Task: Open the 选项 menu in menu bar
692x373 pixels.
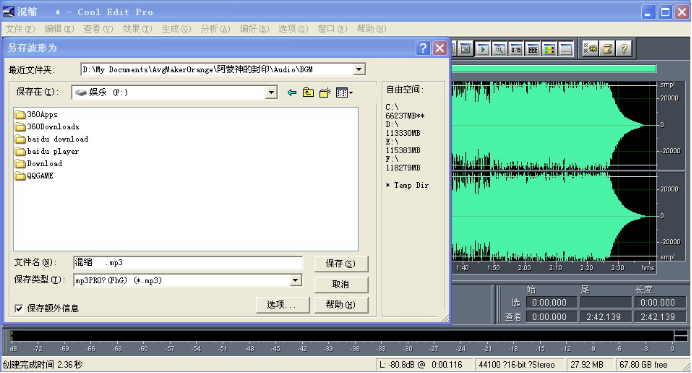Action: (x=293, y=29)
